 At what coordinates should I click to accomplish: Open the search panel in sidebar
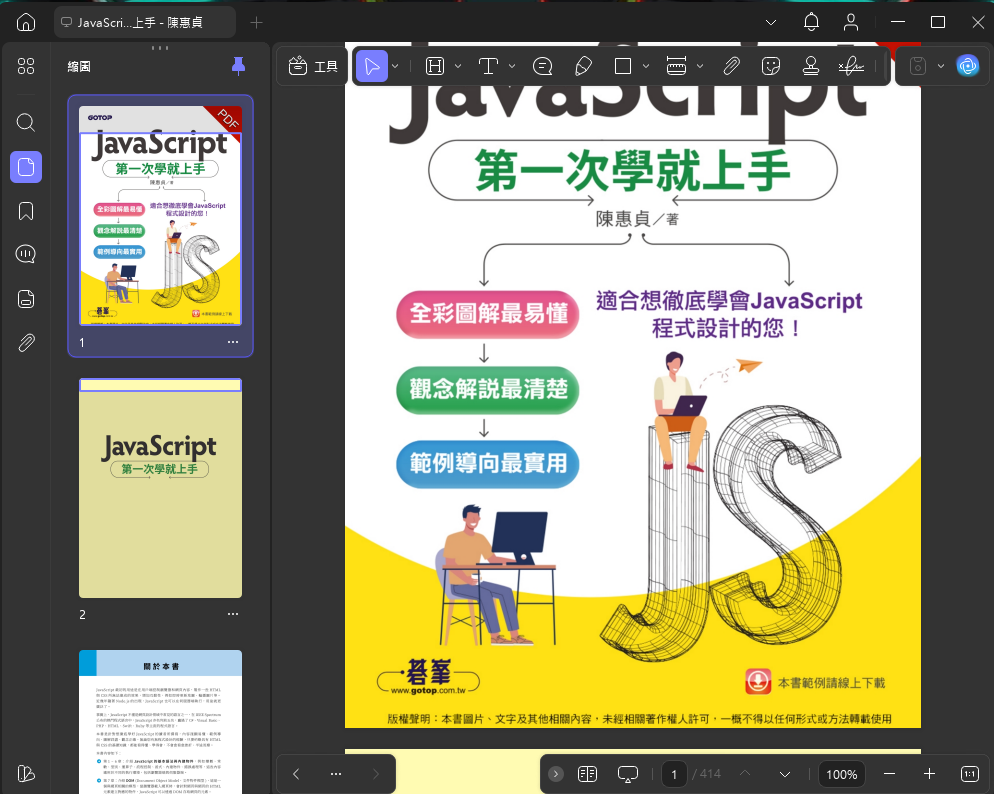[26, 122]
